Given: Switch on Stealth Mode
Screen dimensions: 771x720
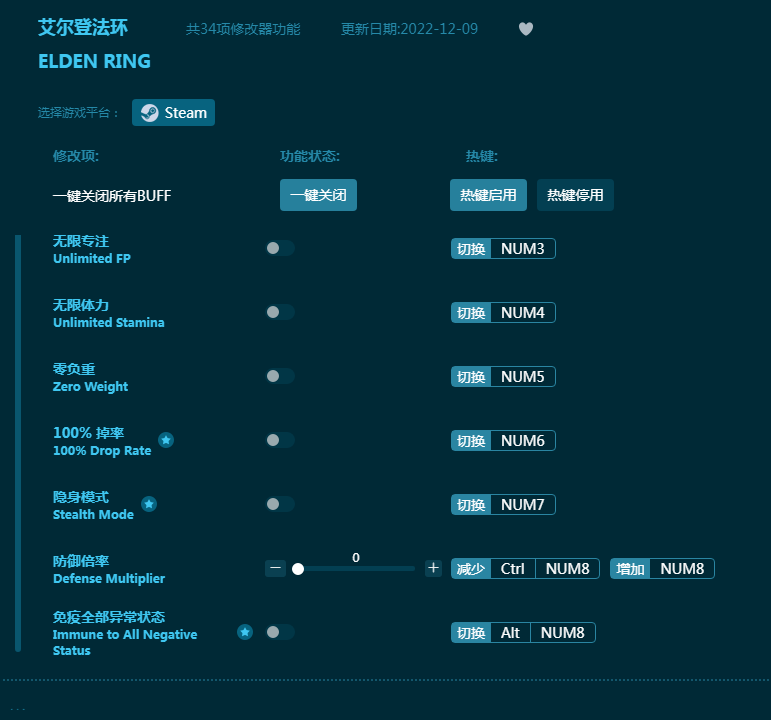Looking at the screenshot, I should point(280,504).
